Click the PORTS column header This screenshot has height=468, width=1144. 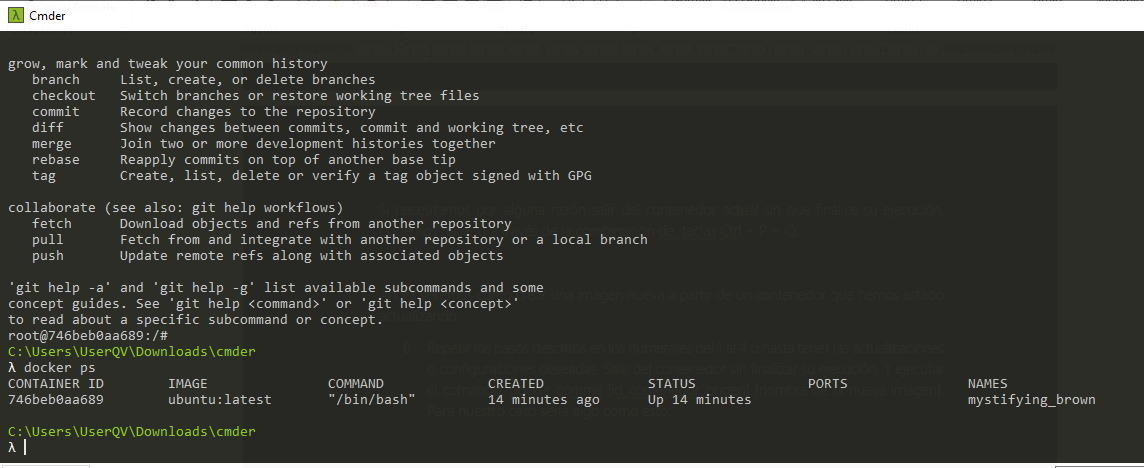827,384
